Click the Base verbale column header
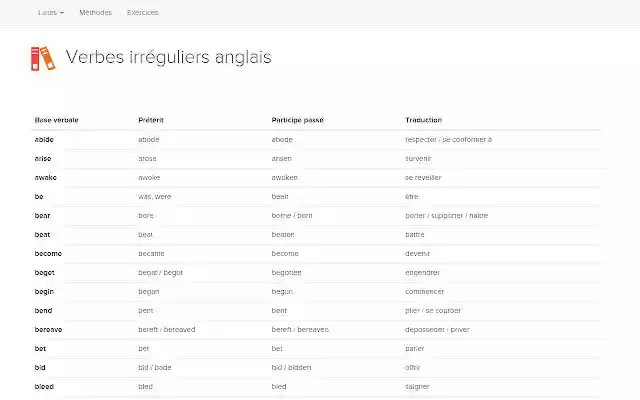 tap(56, 120)
